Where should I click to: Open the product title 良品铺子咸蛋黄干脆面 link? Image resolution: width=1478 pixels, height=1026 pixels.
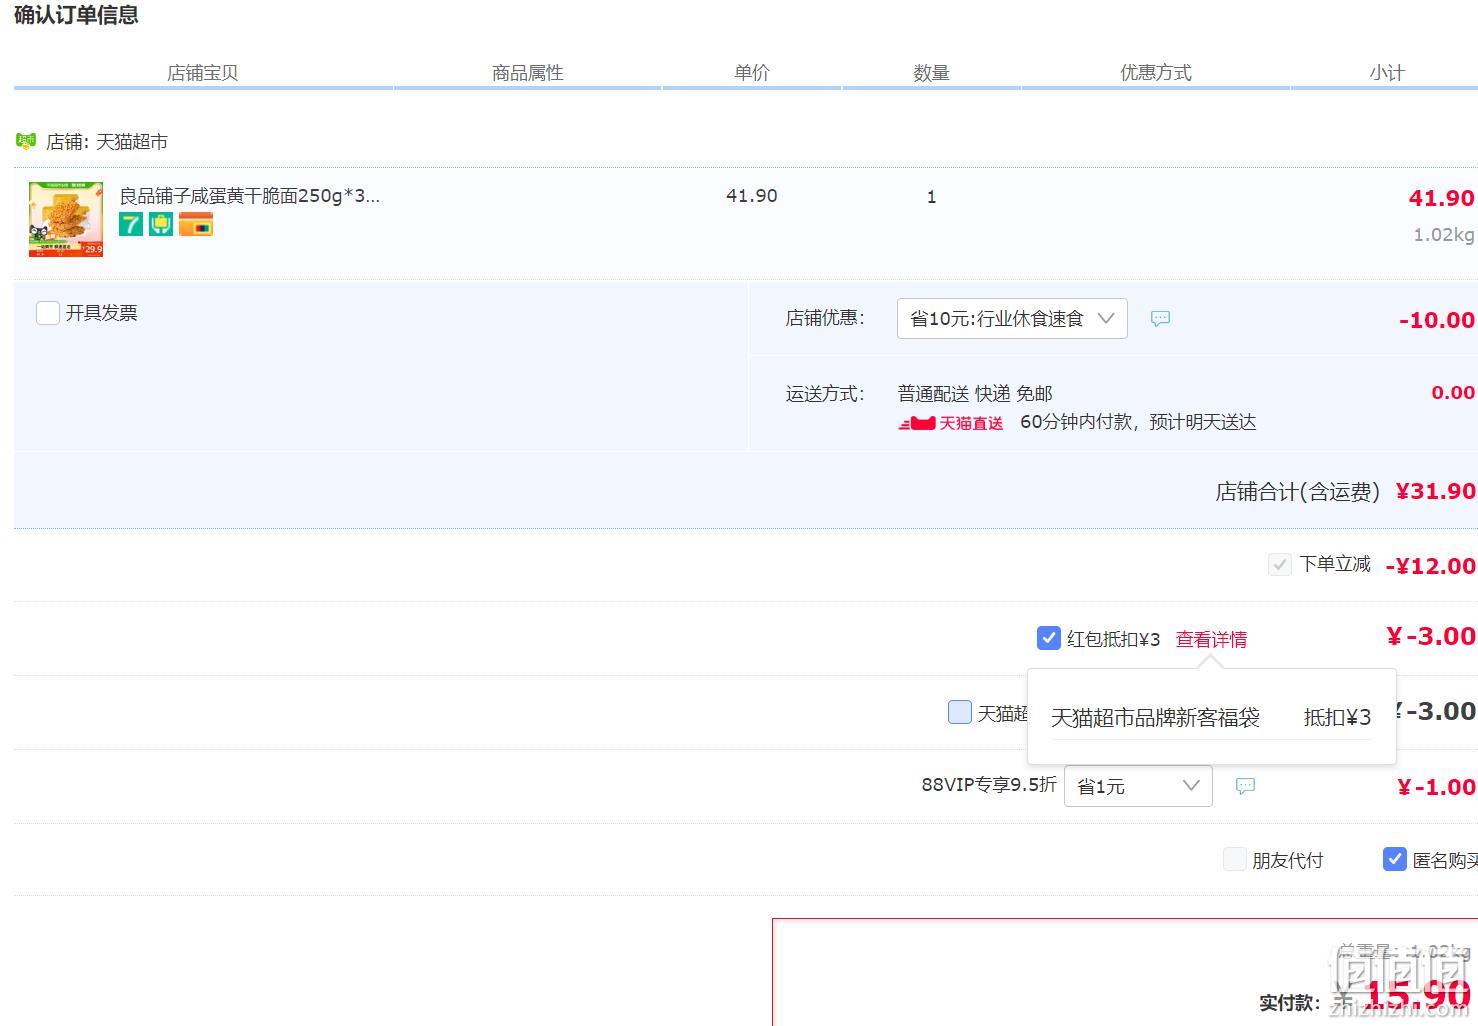[250, 196]
